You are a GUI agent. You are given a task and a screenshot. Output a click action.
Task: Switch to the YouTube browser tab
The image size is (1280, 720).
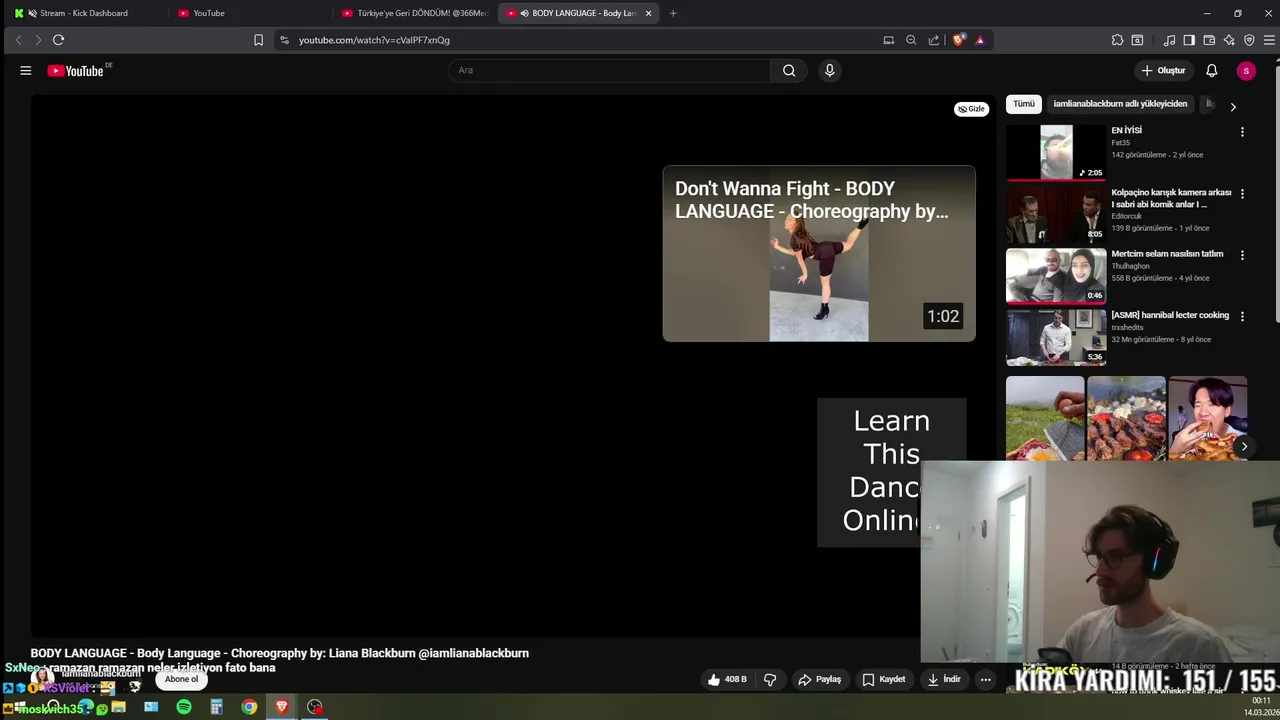(x=209, y=13)
